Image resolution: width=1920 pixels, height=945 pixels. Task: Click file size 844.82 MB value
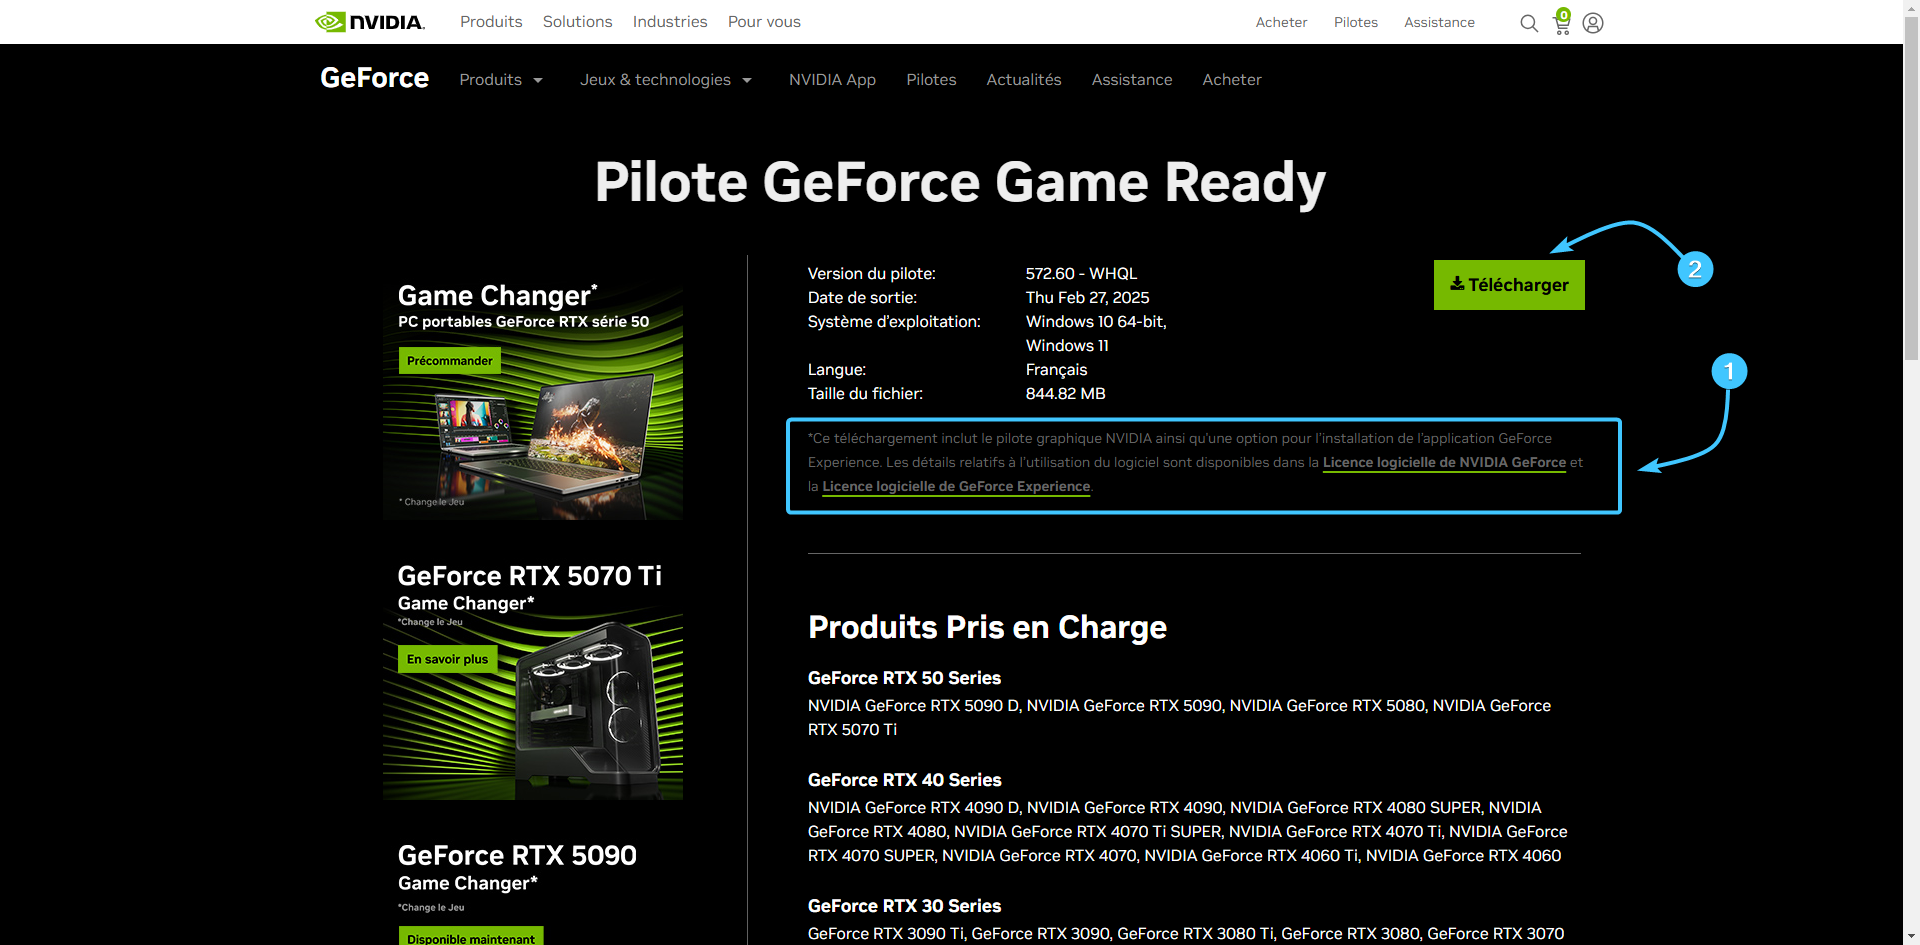[1065, 394]
